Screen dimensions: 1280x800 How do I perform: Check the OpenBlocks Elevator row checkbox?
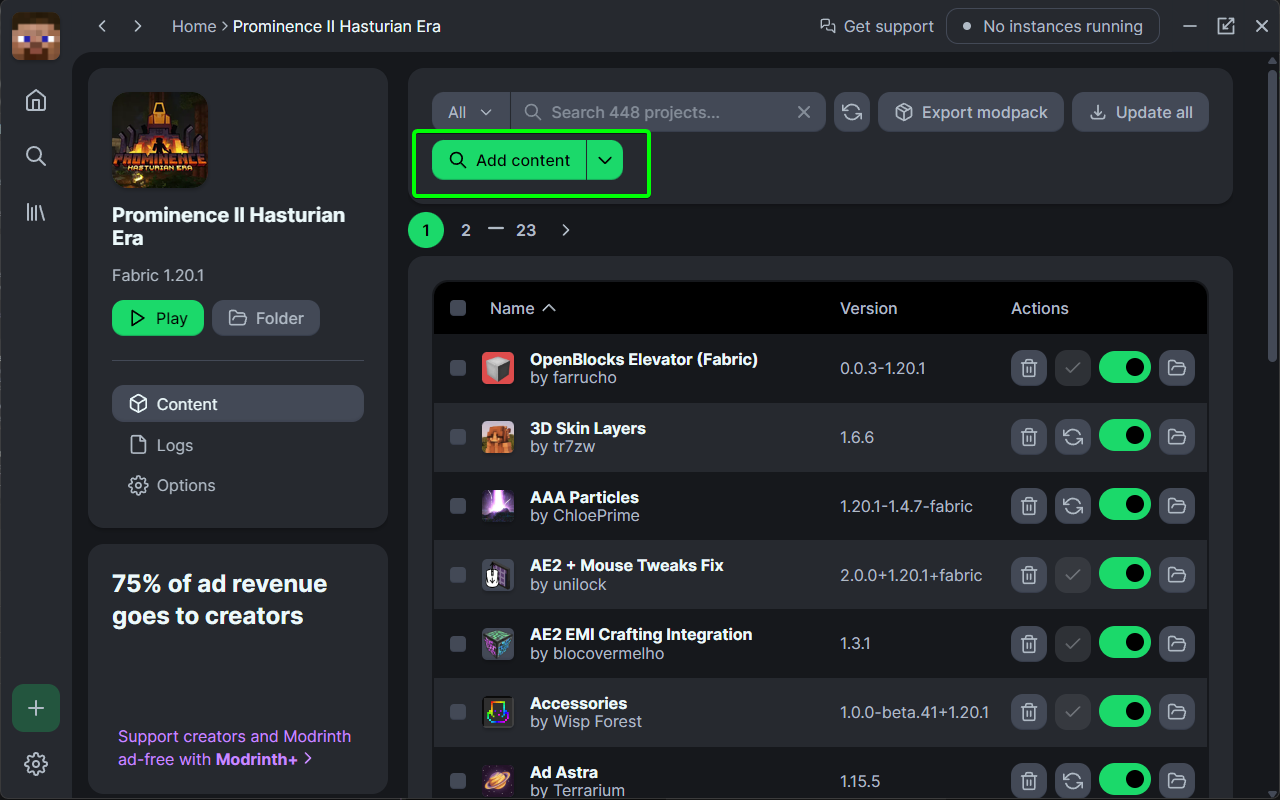[458, 368]
